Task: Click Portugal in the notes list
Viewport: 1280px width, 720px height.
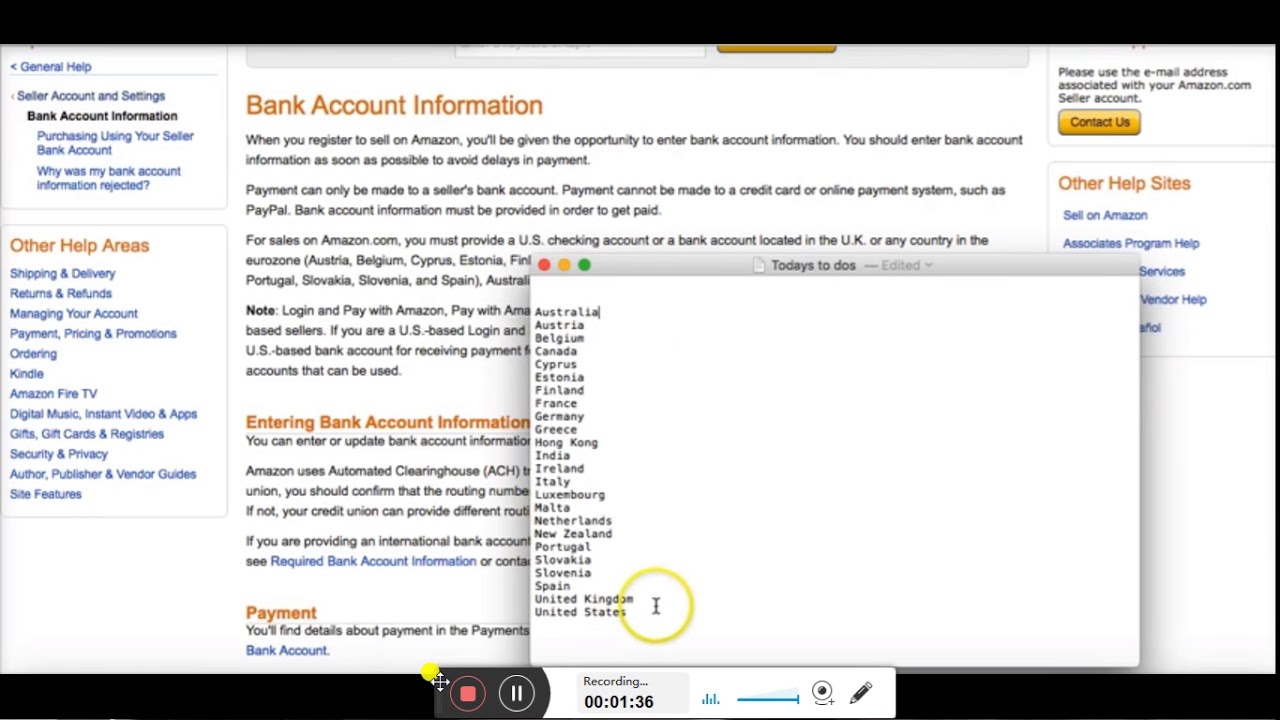Action: pos(562,546)
